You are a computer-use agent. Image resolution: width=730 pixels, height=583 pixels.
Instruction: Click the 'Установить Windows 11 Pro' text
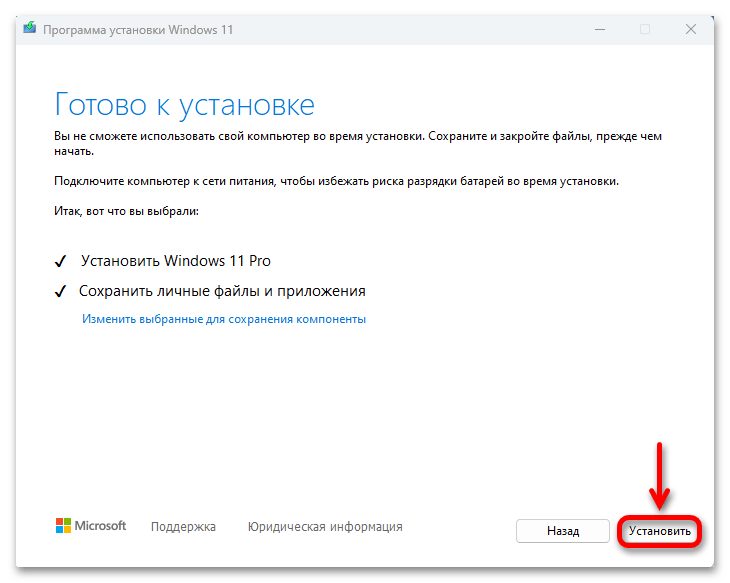[176, 261]
